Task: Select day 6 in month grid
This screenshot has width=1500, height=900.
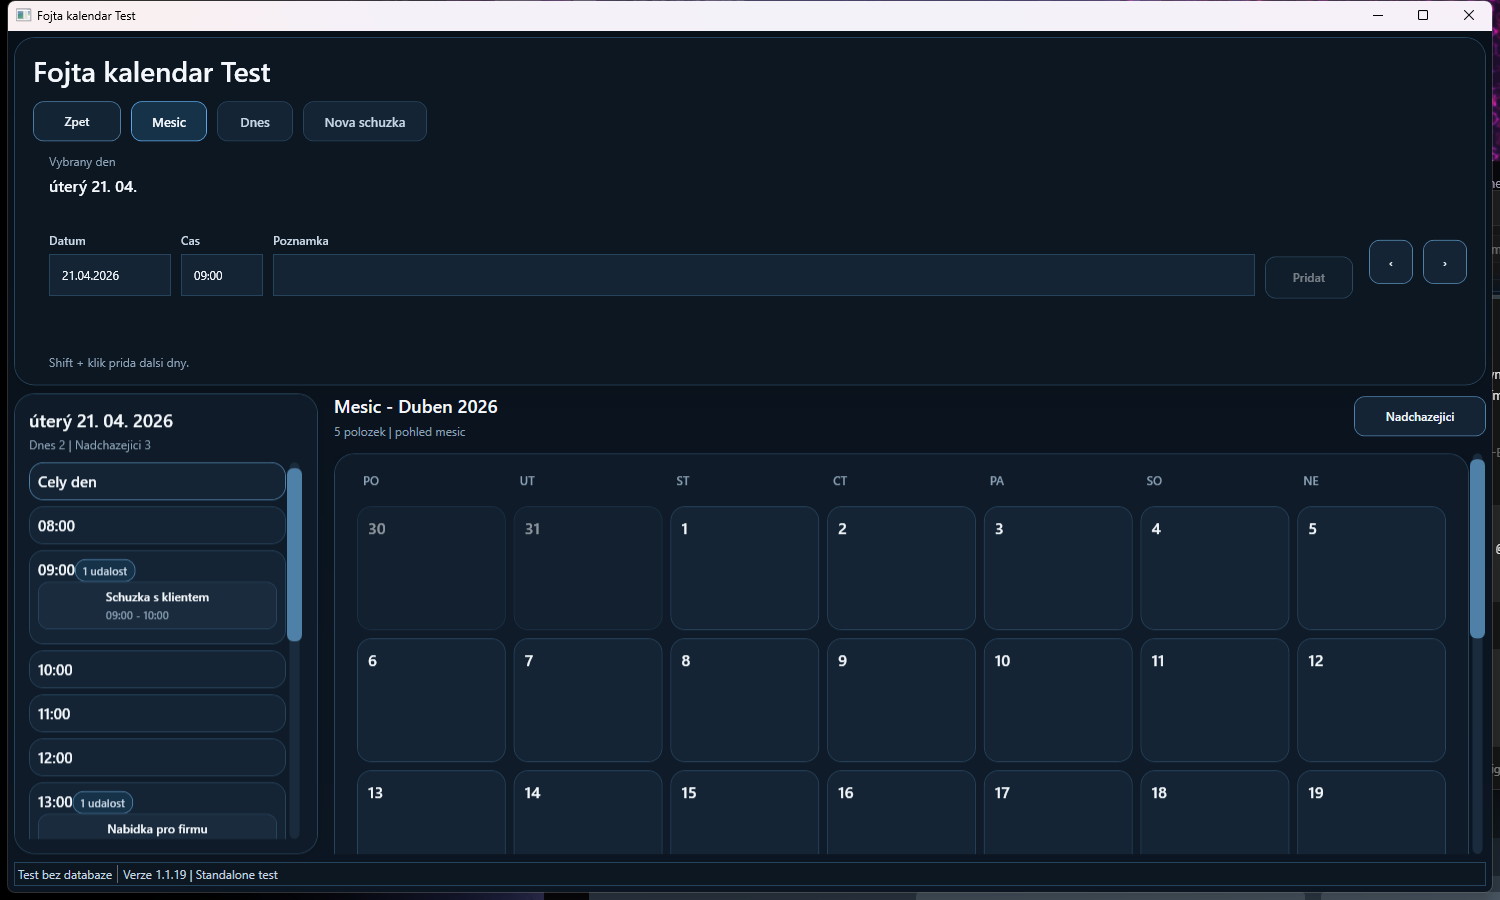Action: [x=431, y=700]
